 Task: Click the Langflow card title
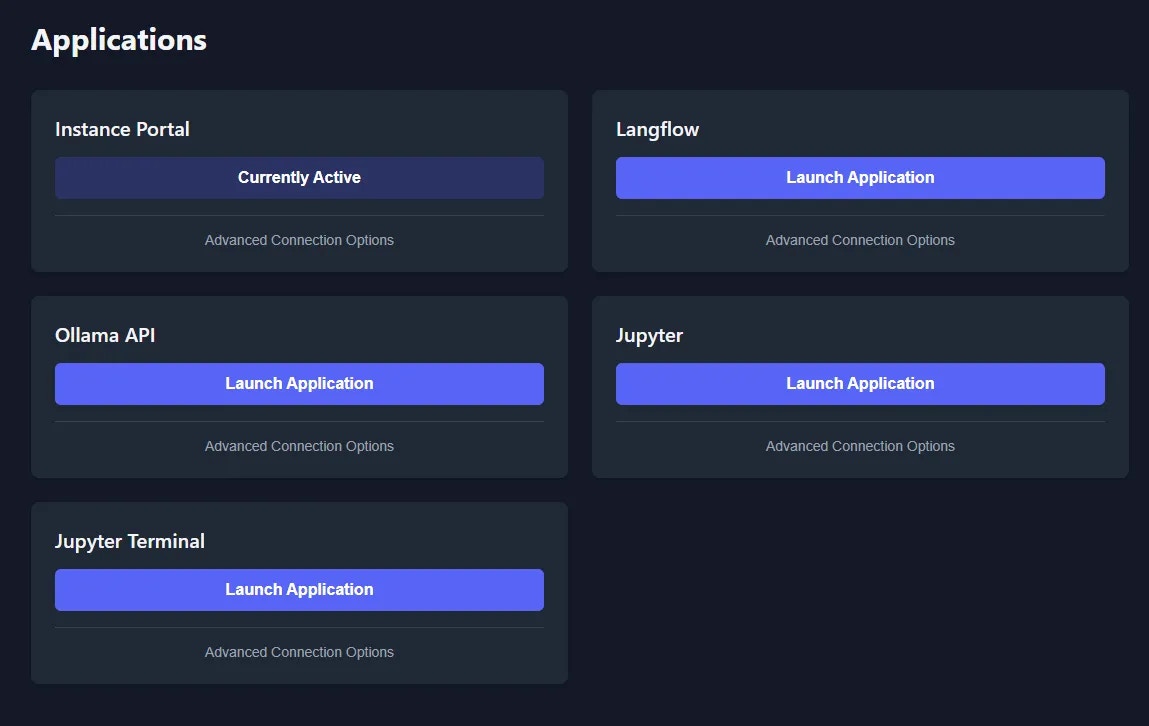coord(657,130)
